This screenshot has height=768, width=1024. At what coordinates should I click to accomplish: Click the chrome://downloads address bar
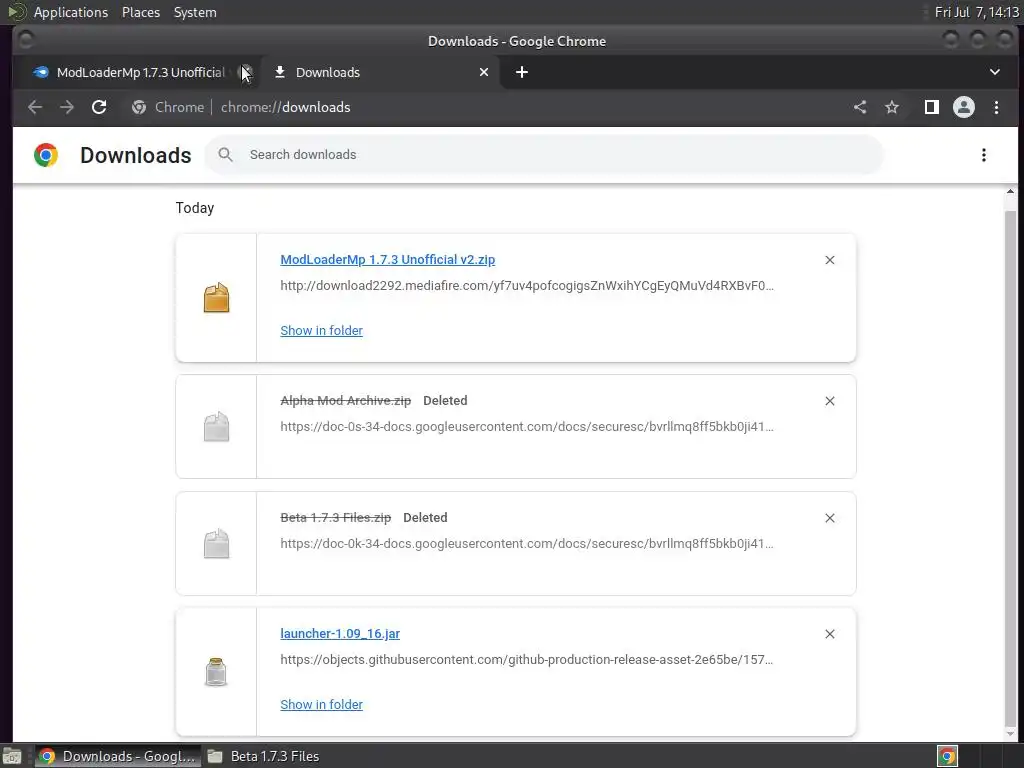pyautogui.click(x=285, y=107)
